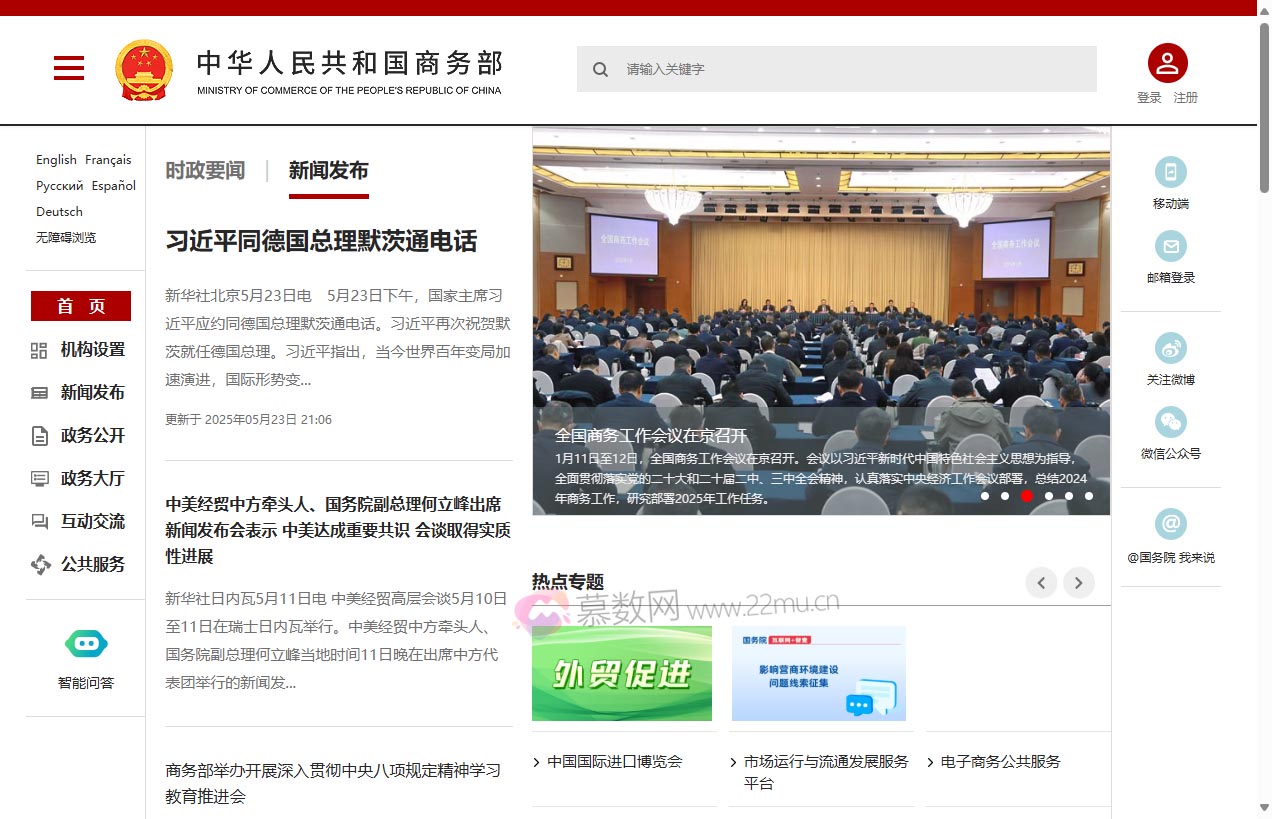Open headline 习近平同德国总理默茨通电话
The image size is (1272, 819).
[x=321, y=241]
